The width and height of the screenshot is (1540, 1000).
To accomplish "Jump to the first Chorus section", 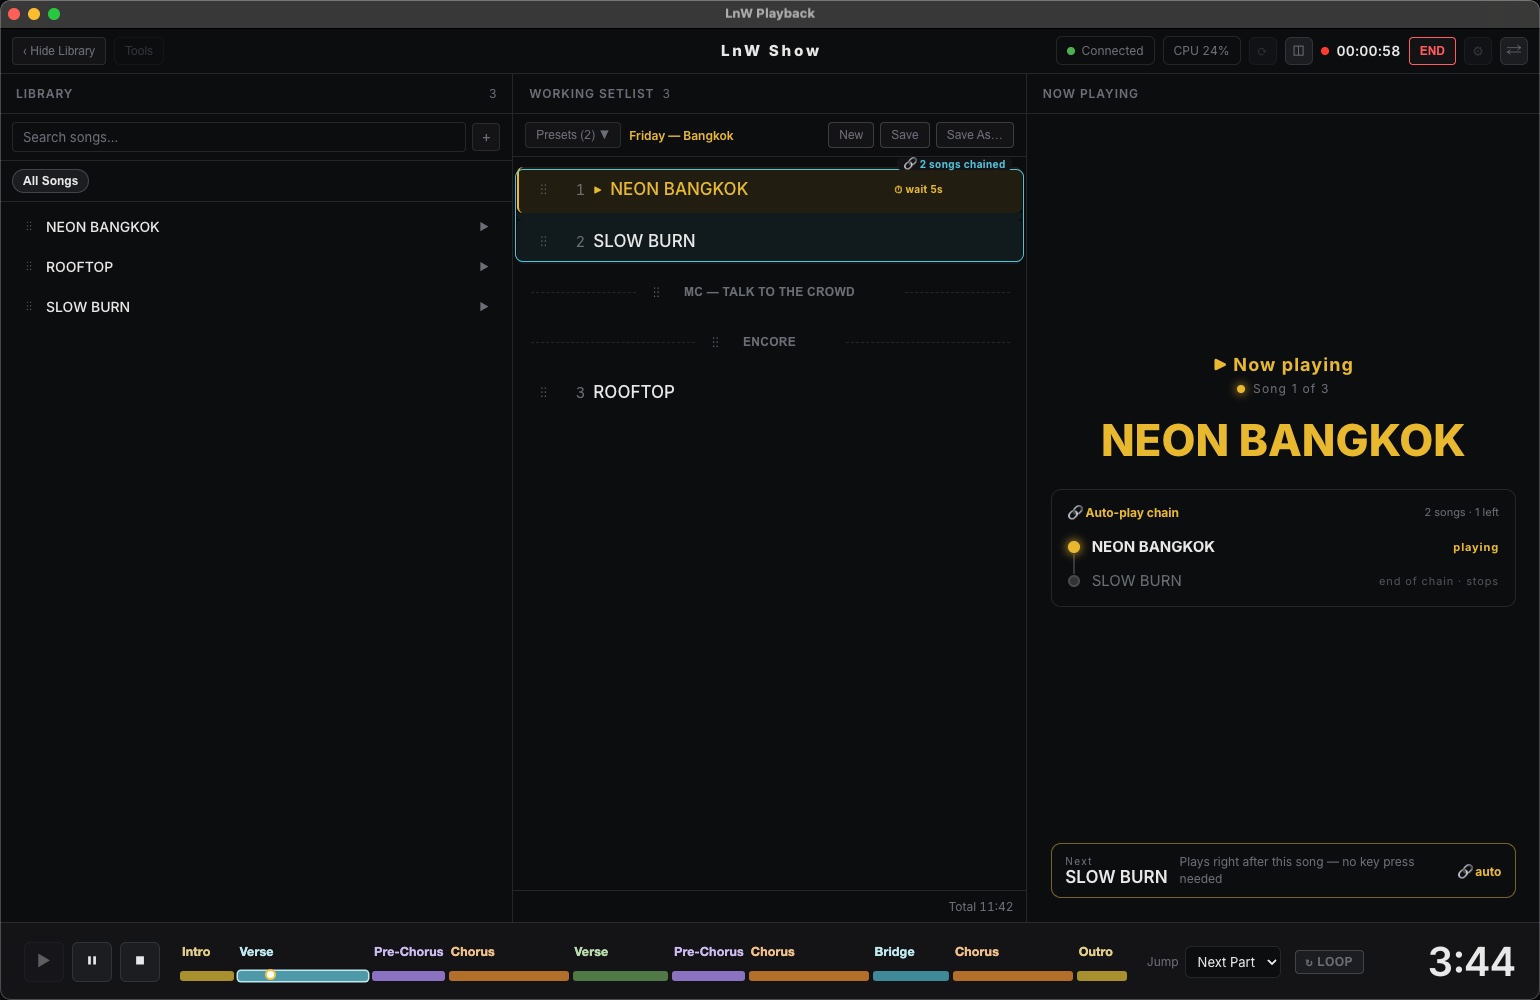I will 509,976.
